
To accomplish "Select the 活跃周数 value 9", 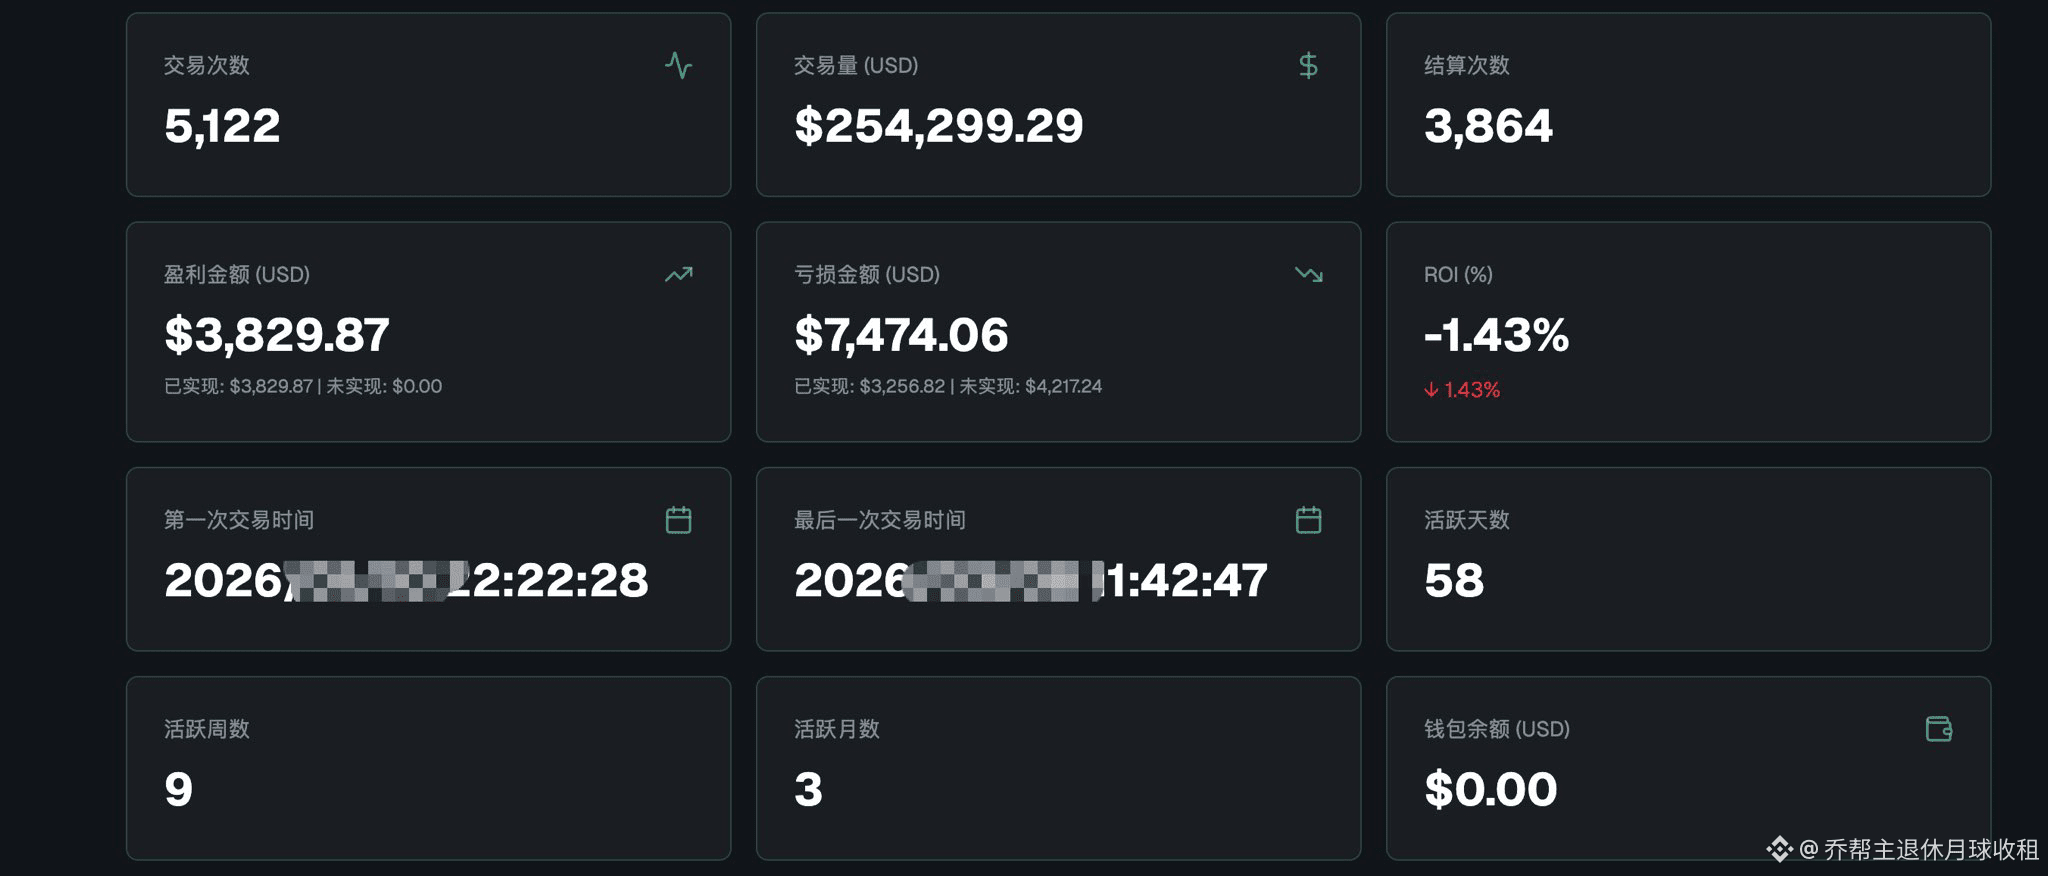I will pos(178,790).
